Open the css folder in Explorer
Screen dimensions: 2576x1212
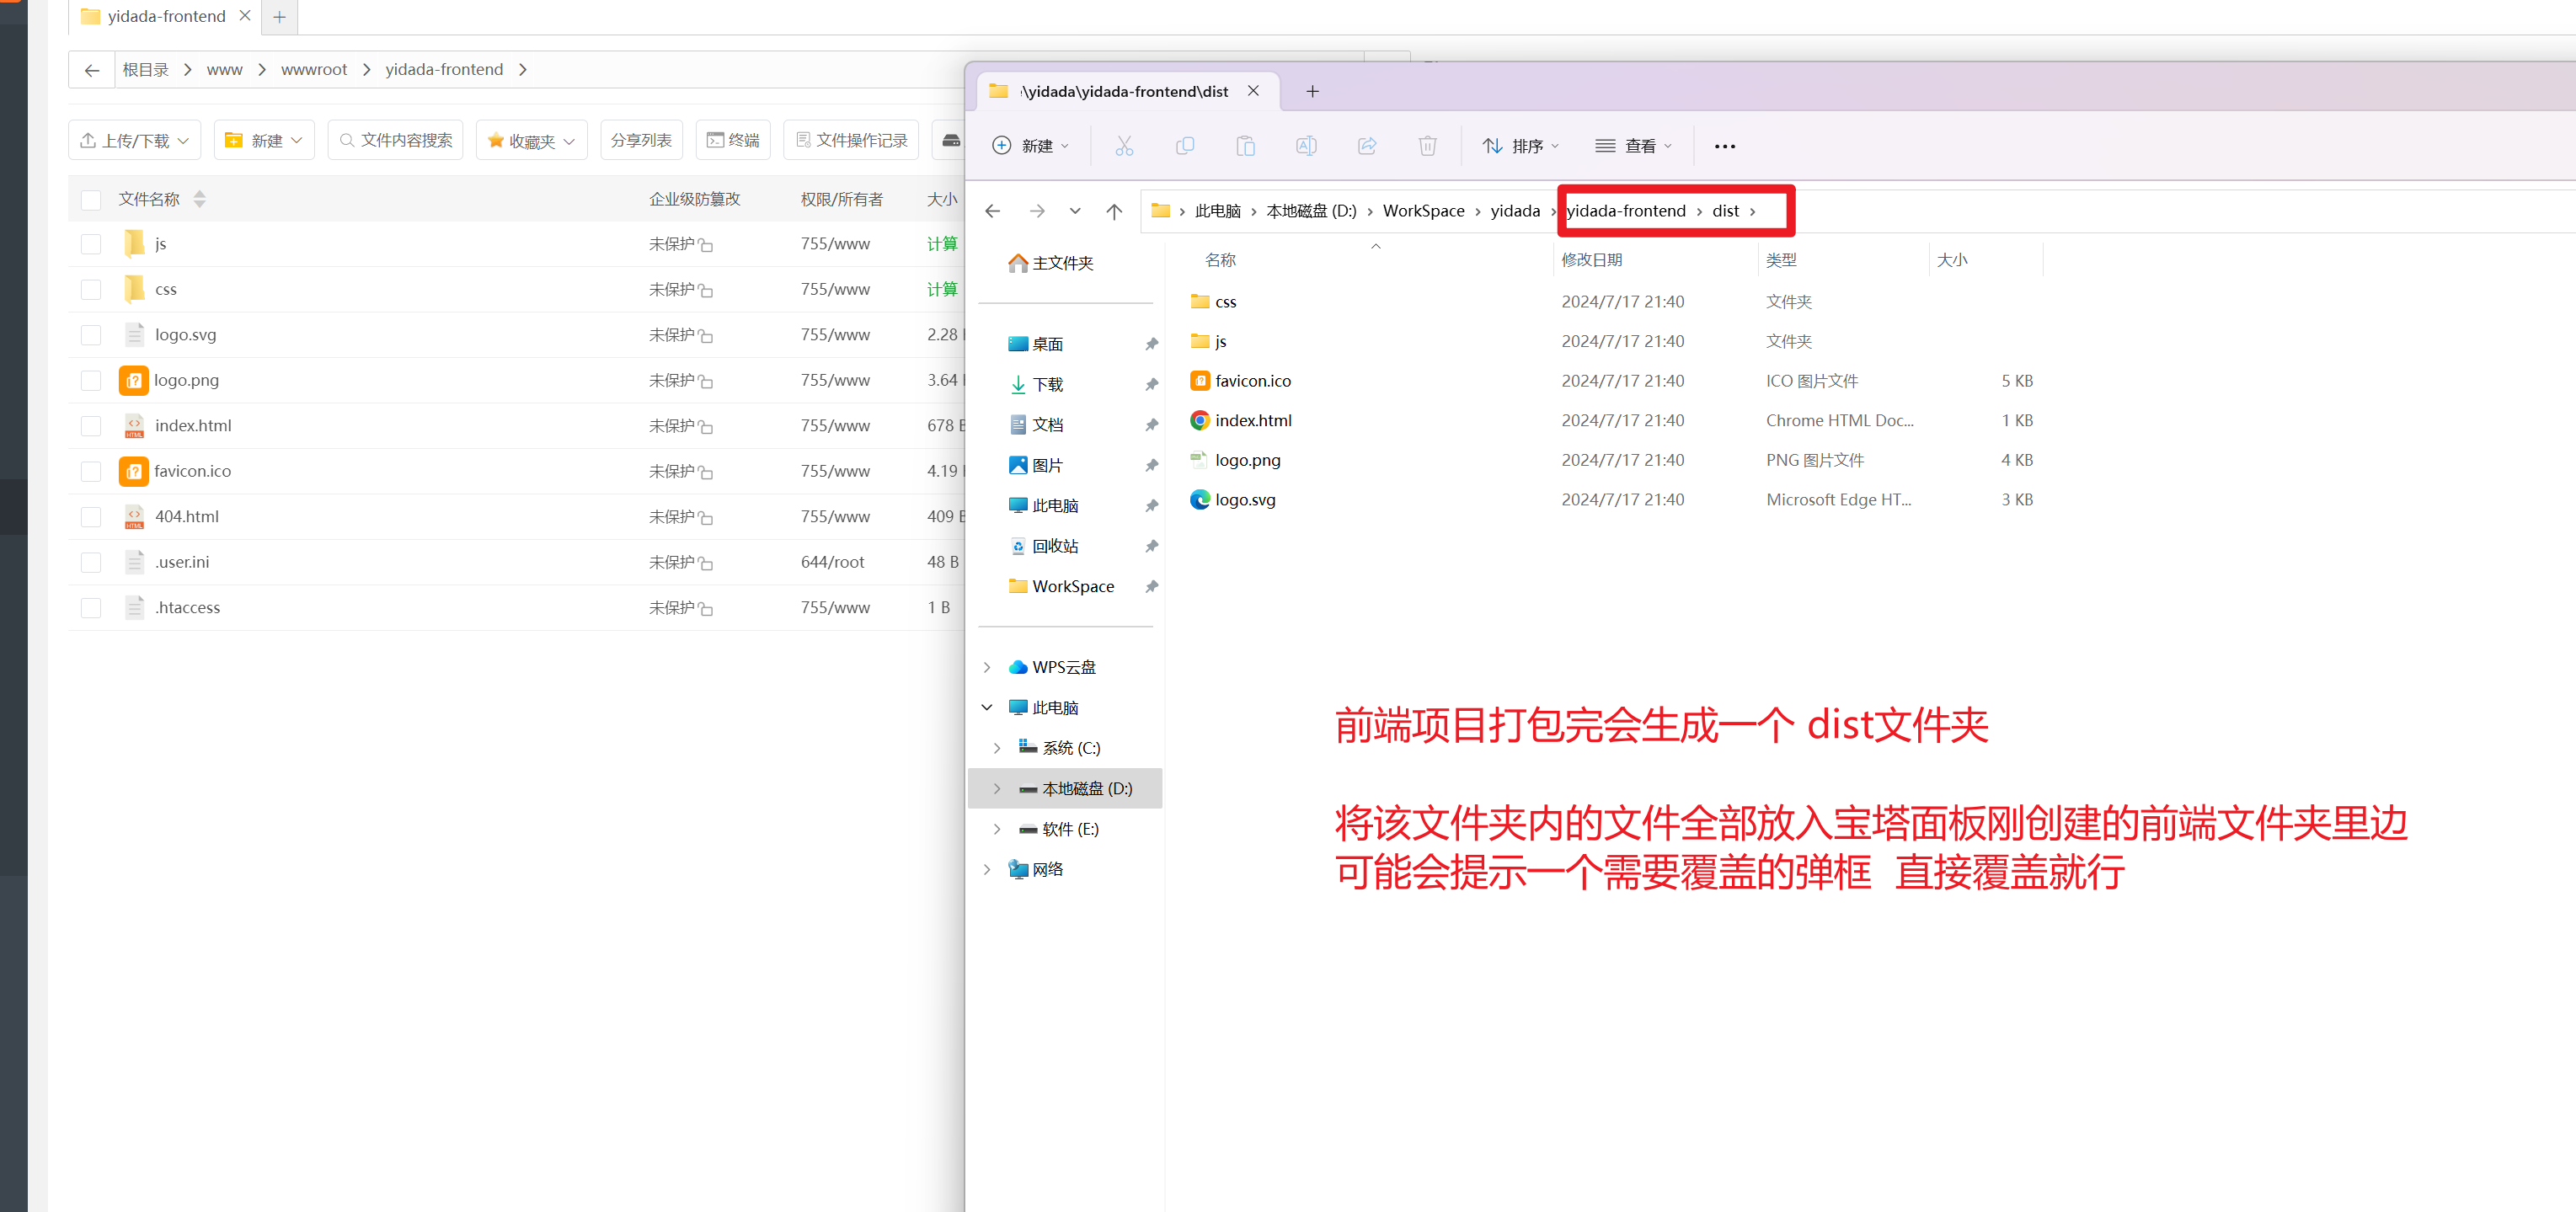[x=1225, y=302]
